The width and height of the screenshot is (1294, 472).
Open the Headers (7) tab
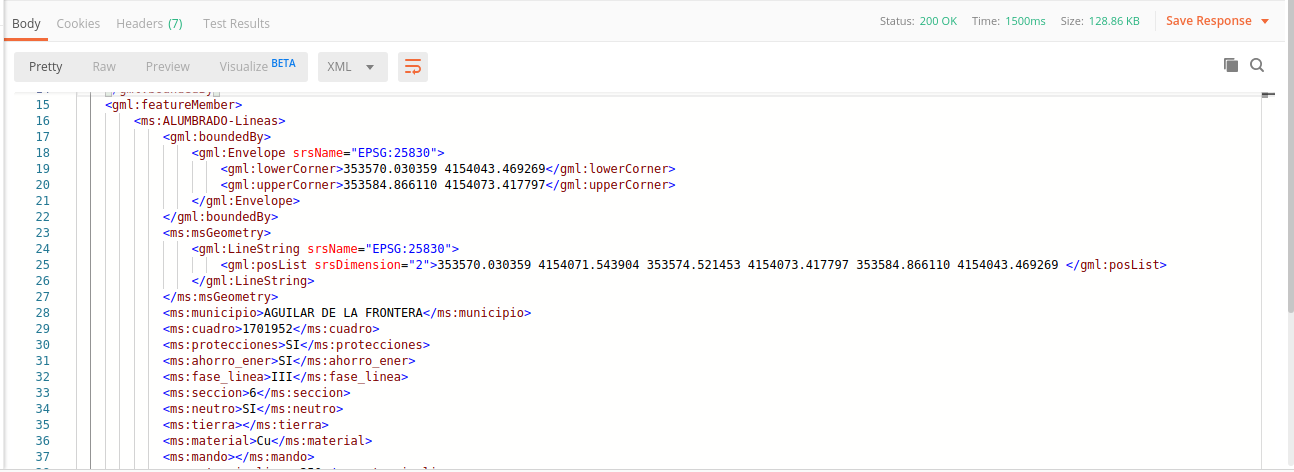coord(149,23)
